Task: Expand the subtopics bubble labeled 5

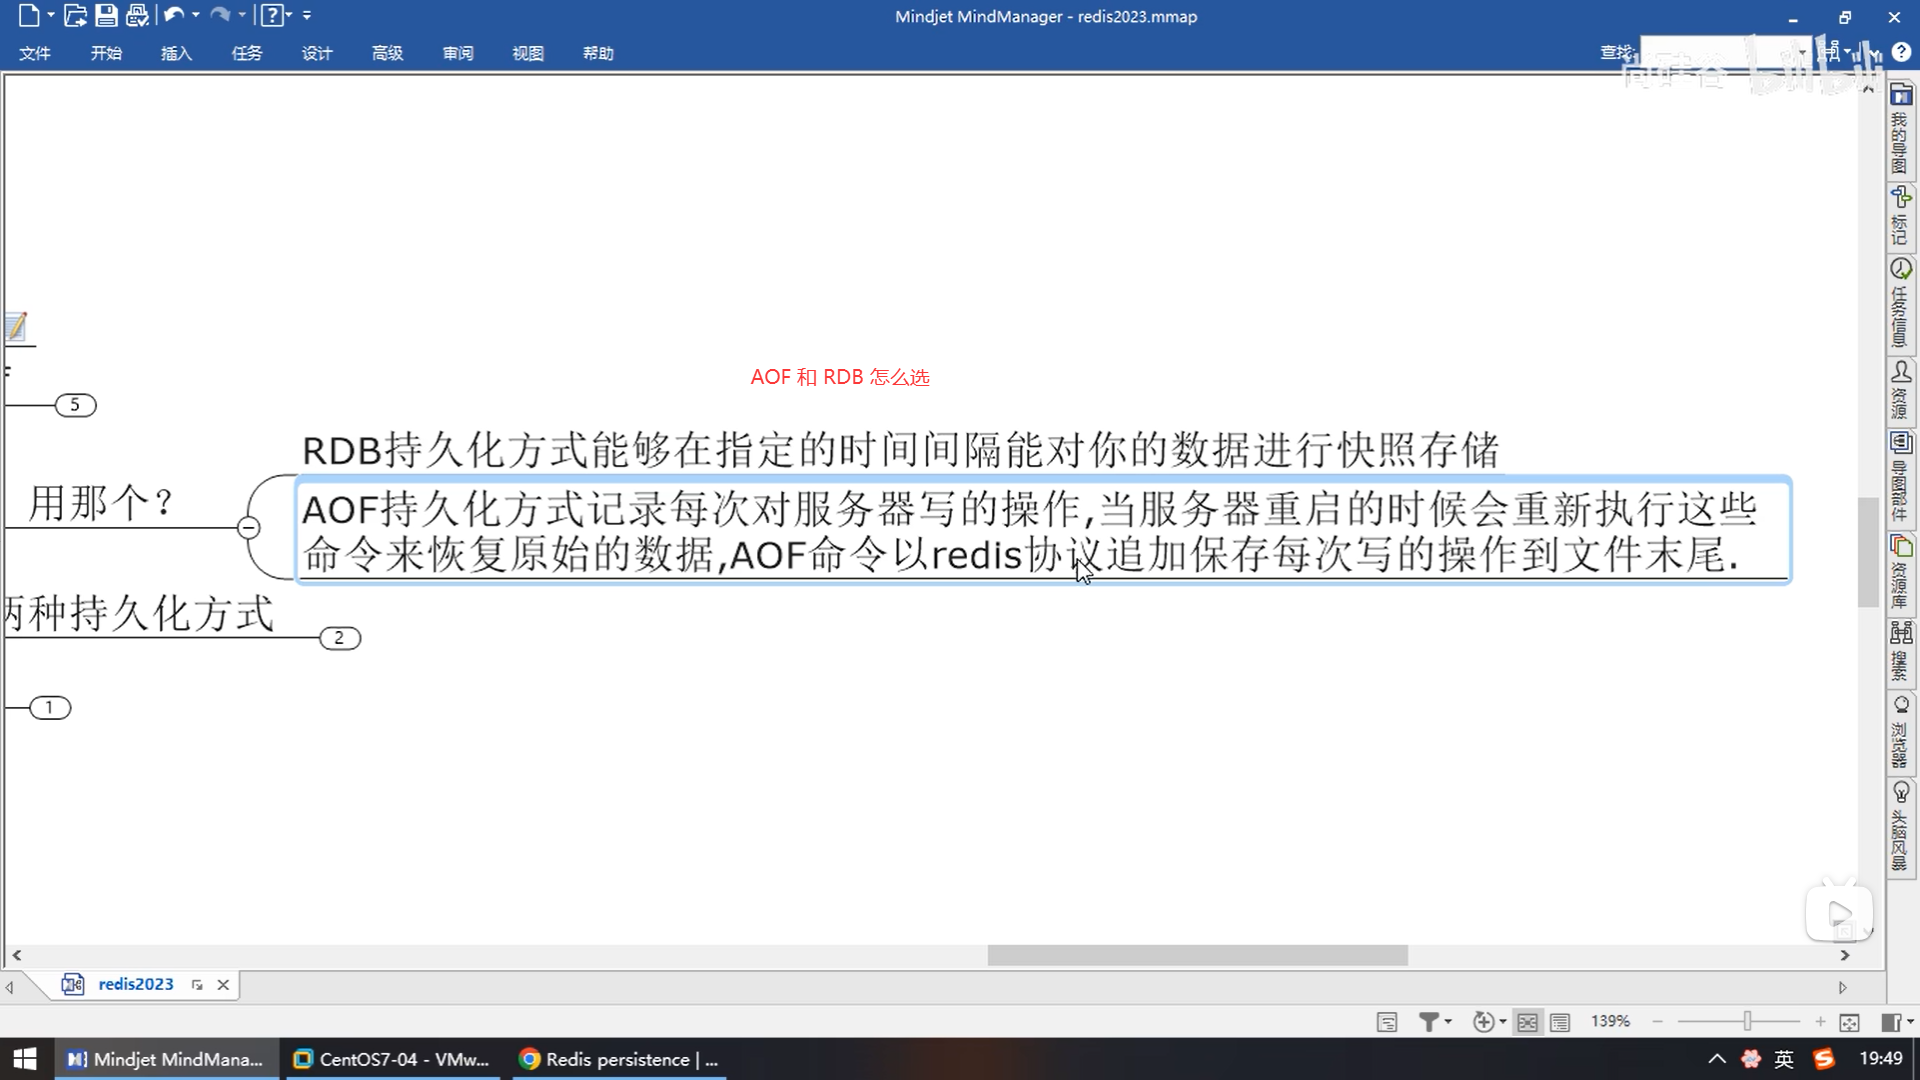Action: pos(75,405)
